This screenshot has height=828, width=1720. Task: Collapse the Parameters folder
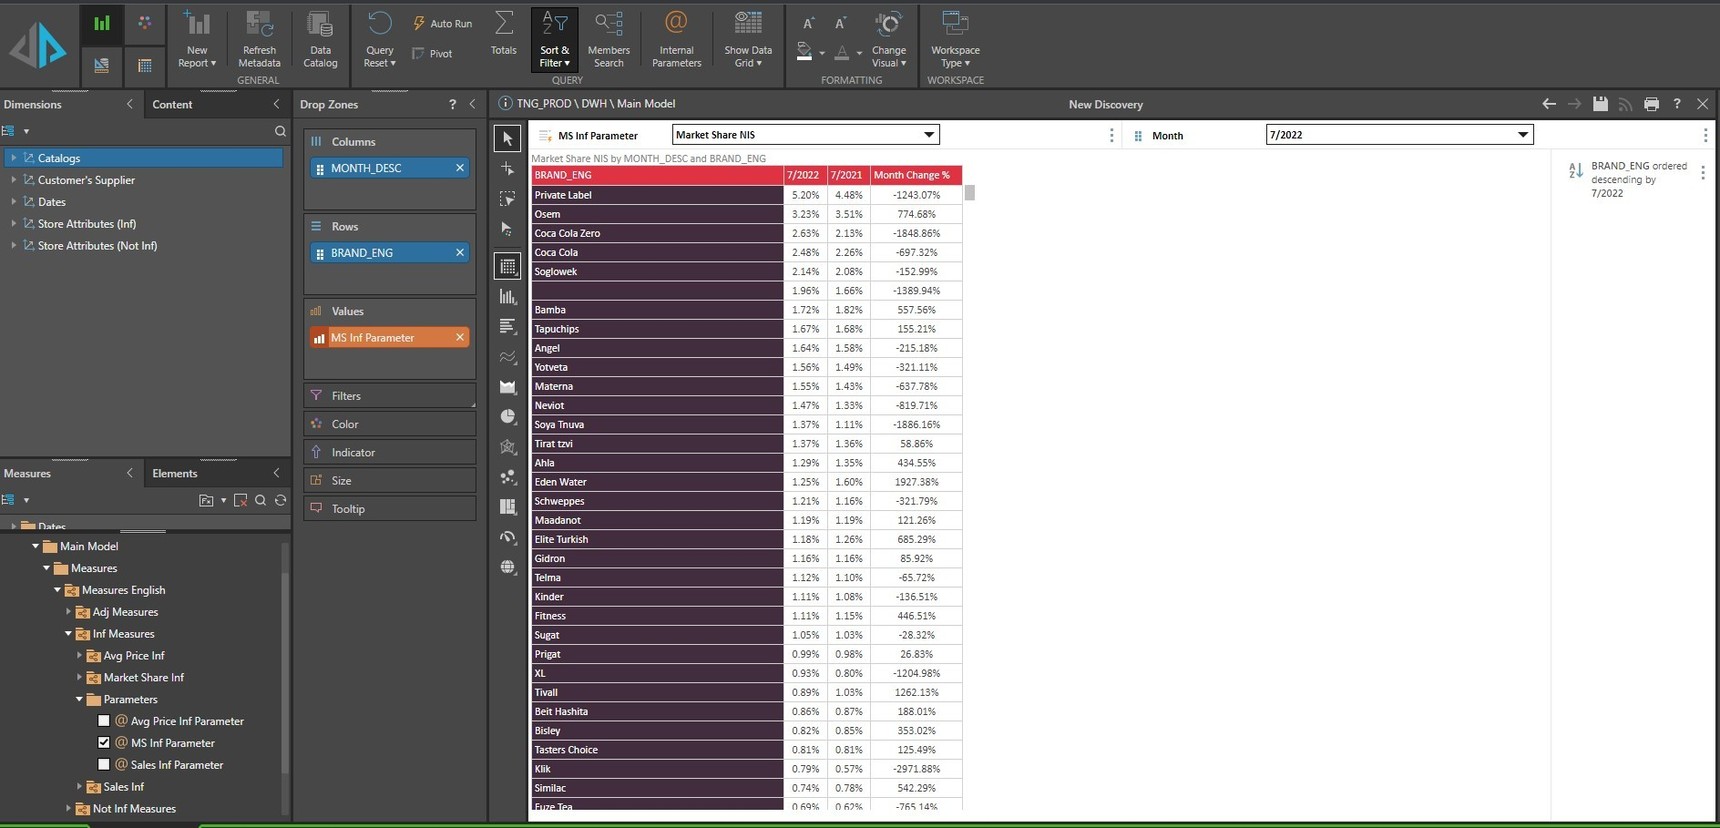click(x=79, y=700)
